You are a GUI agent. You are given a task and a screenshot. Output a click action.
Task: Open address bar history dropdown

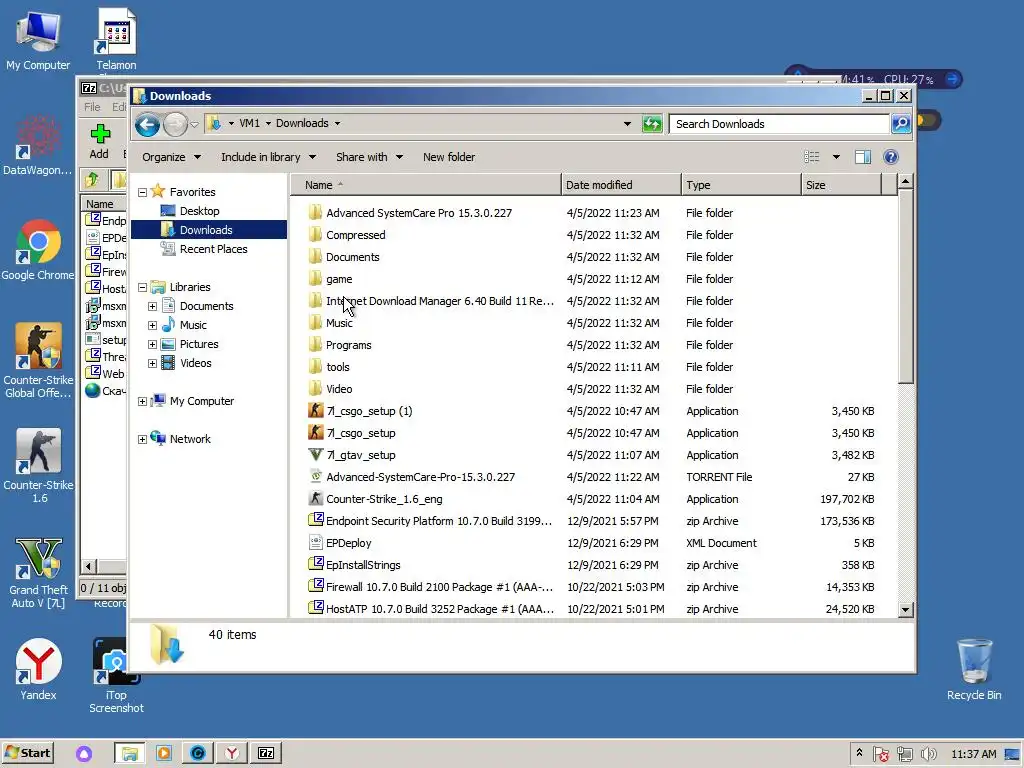pyautogui.click(x=627, y=123)
